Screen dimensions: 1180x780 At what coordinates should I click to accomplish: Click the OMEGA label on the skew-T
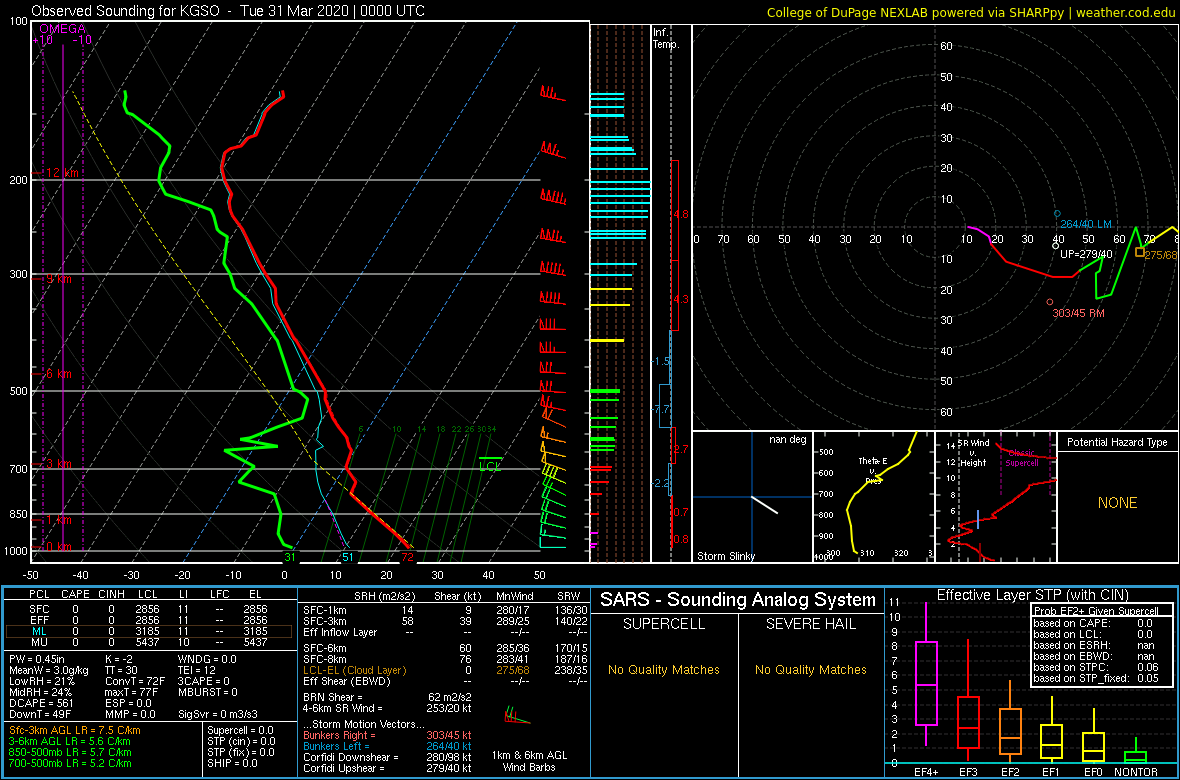point(62,29)
